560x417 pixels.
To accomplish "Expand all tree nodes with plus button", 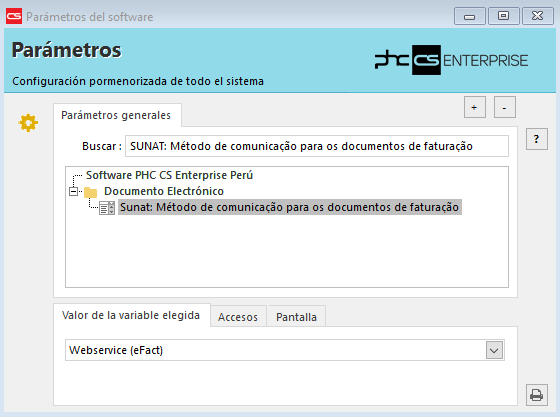I will point(475,107).
